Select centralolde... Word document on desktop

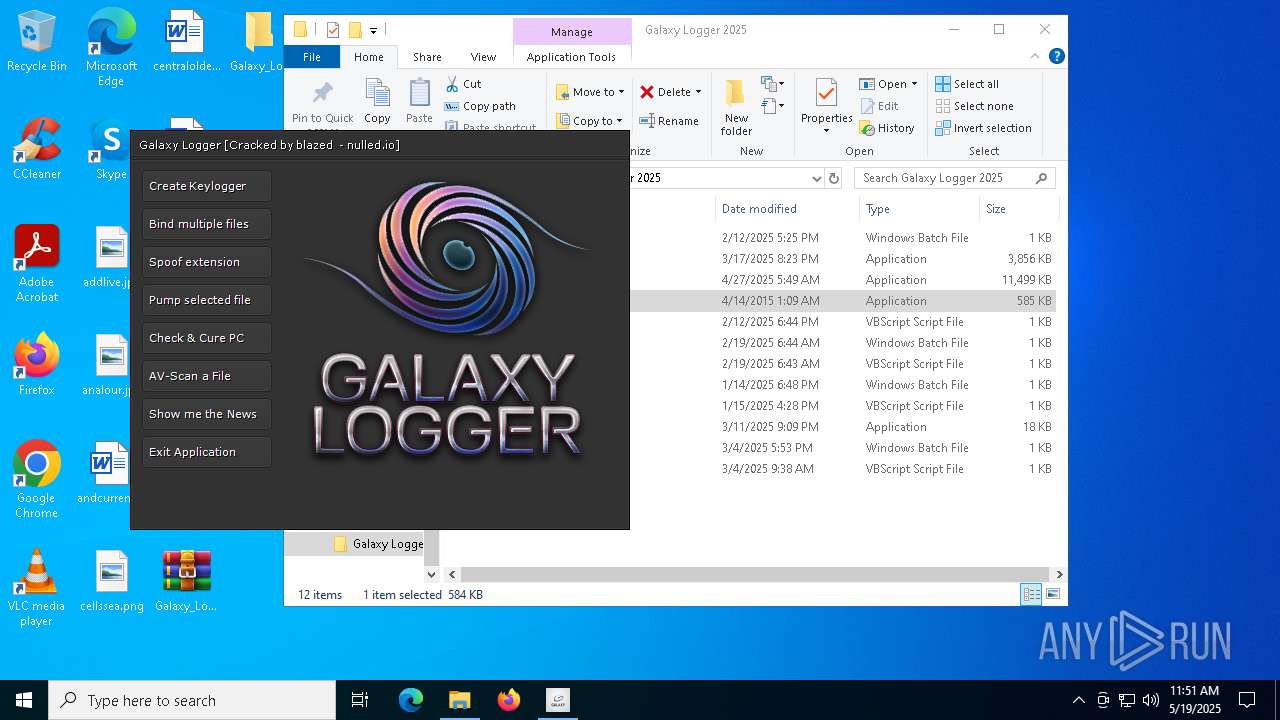click(186, 42)
